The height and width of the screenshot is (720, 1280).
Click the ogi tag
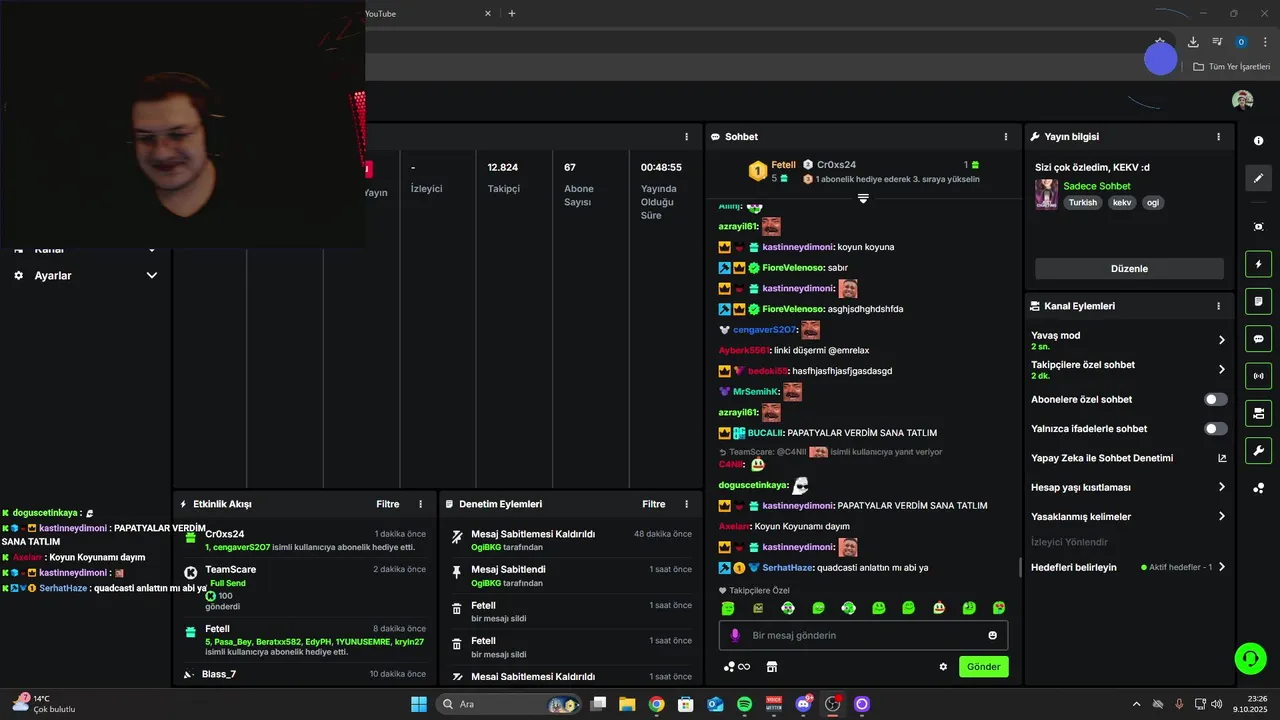pos(1153,202)
